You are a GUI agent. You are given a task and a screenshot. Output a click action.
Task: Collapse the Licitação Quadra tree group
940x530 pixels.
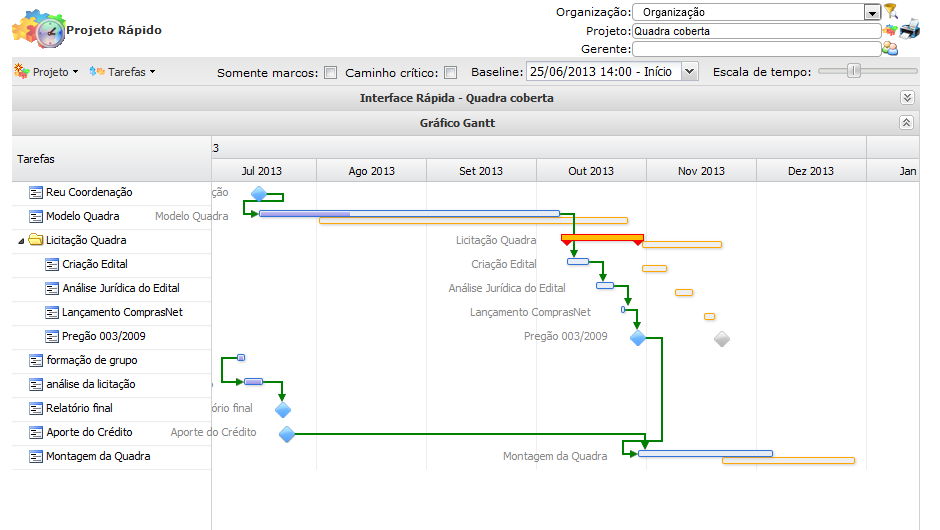pyautogui.click(x=22, y=241)
